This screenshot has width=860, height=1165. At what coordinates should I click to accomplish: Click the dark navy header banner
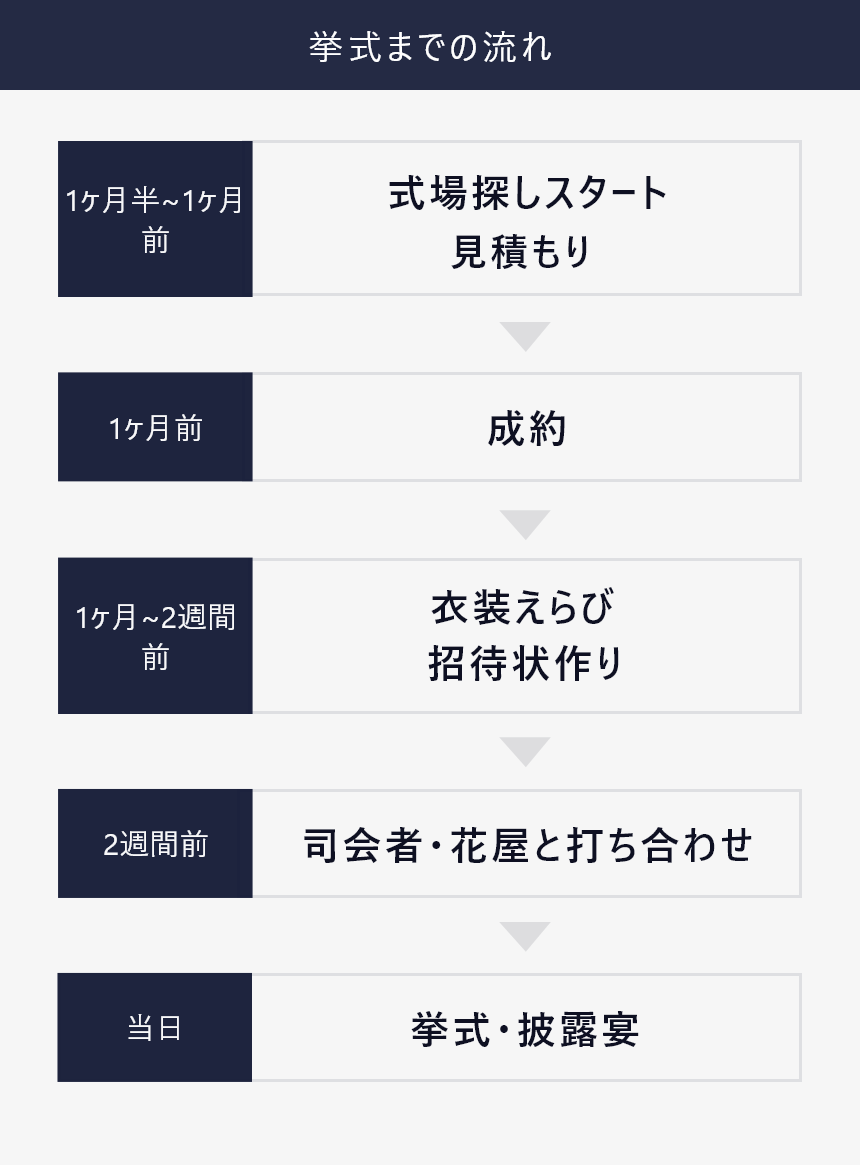pos(430,45)
